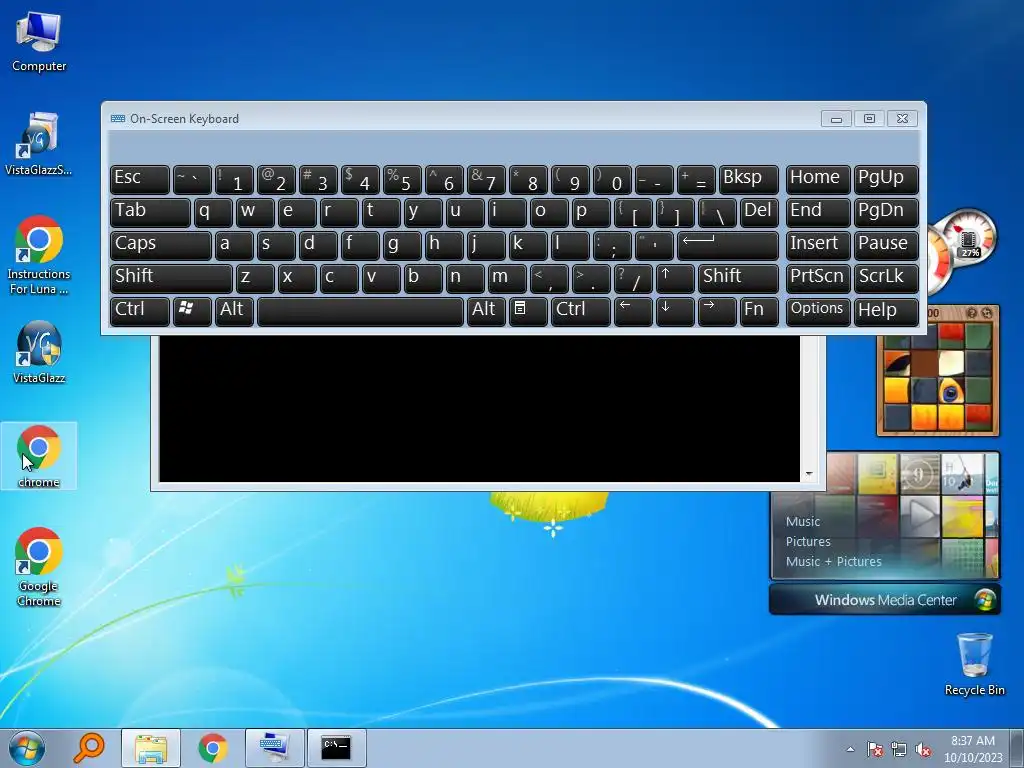
Task: Select Instructions For Luna desktop shortcut
Action: 39,255
